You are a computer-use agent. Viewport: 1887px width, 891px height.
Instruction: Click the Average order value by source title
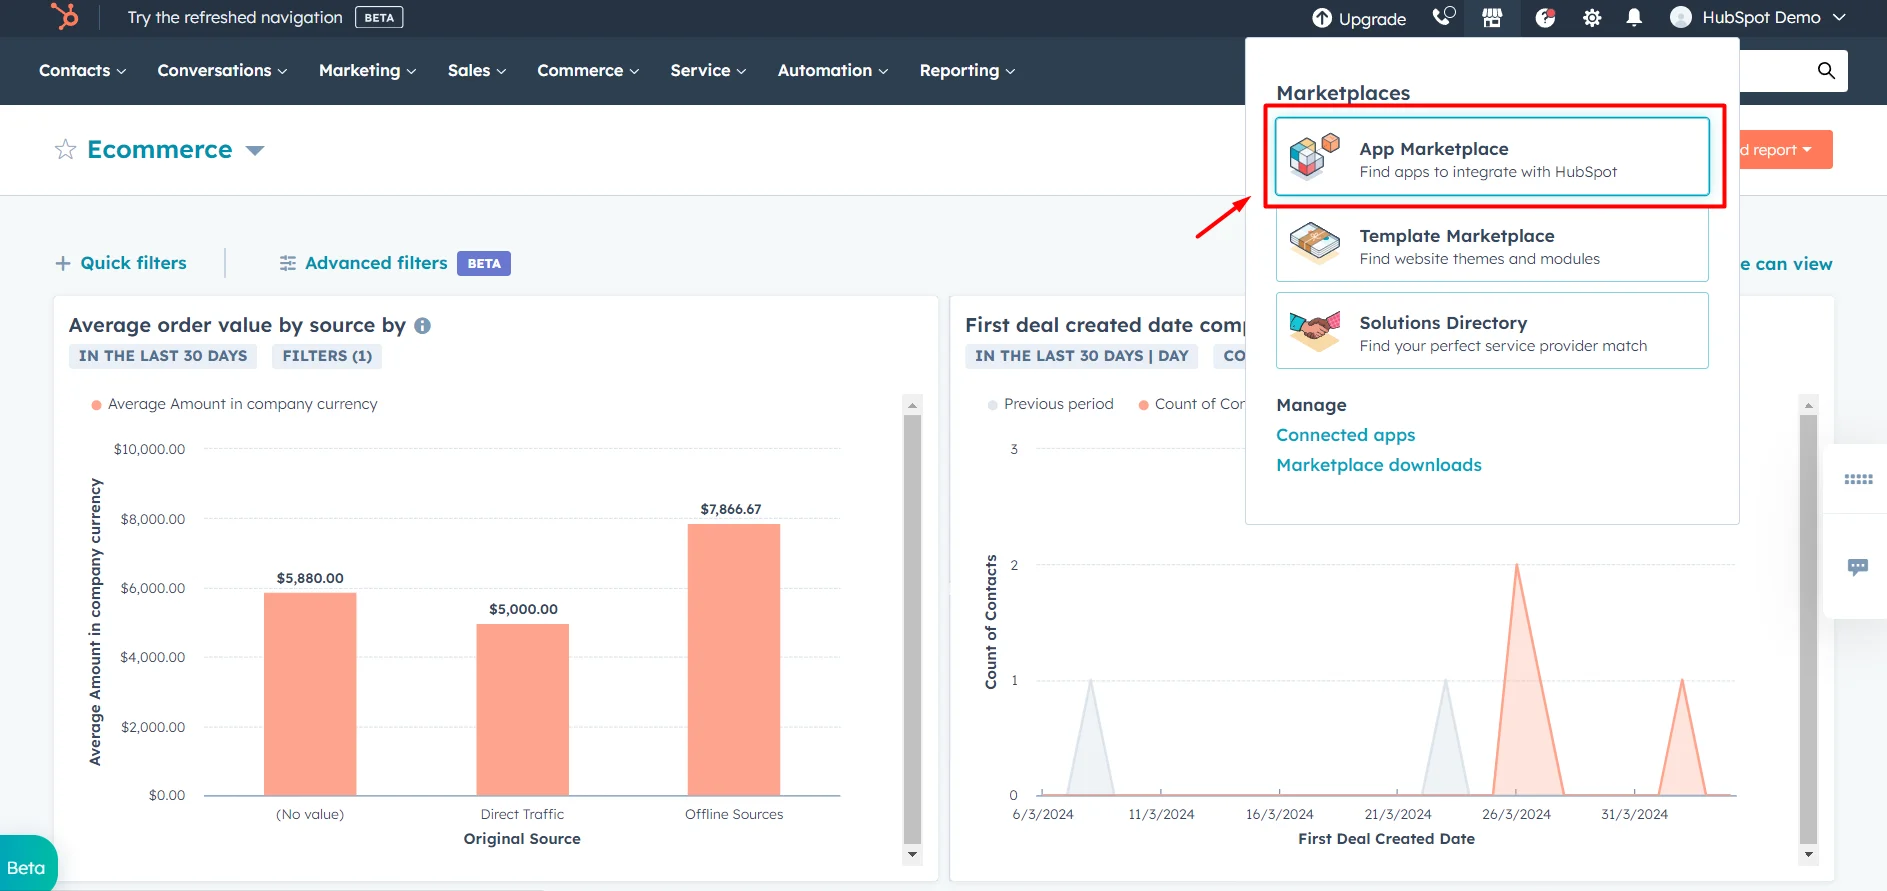point(237,325)
